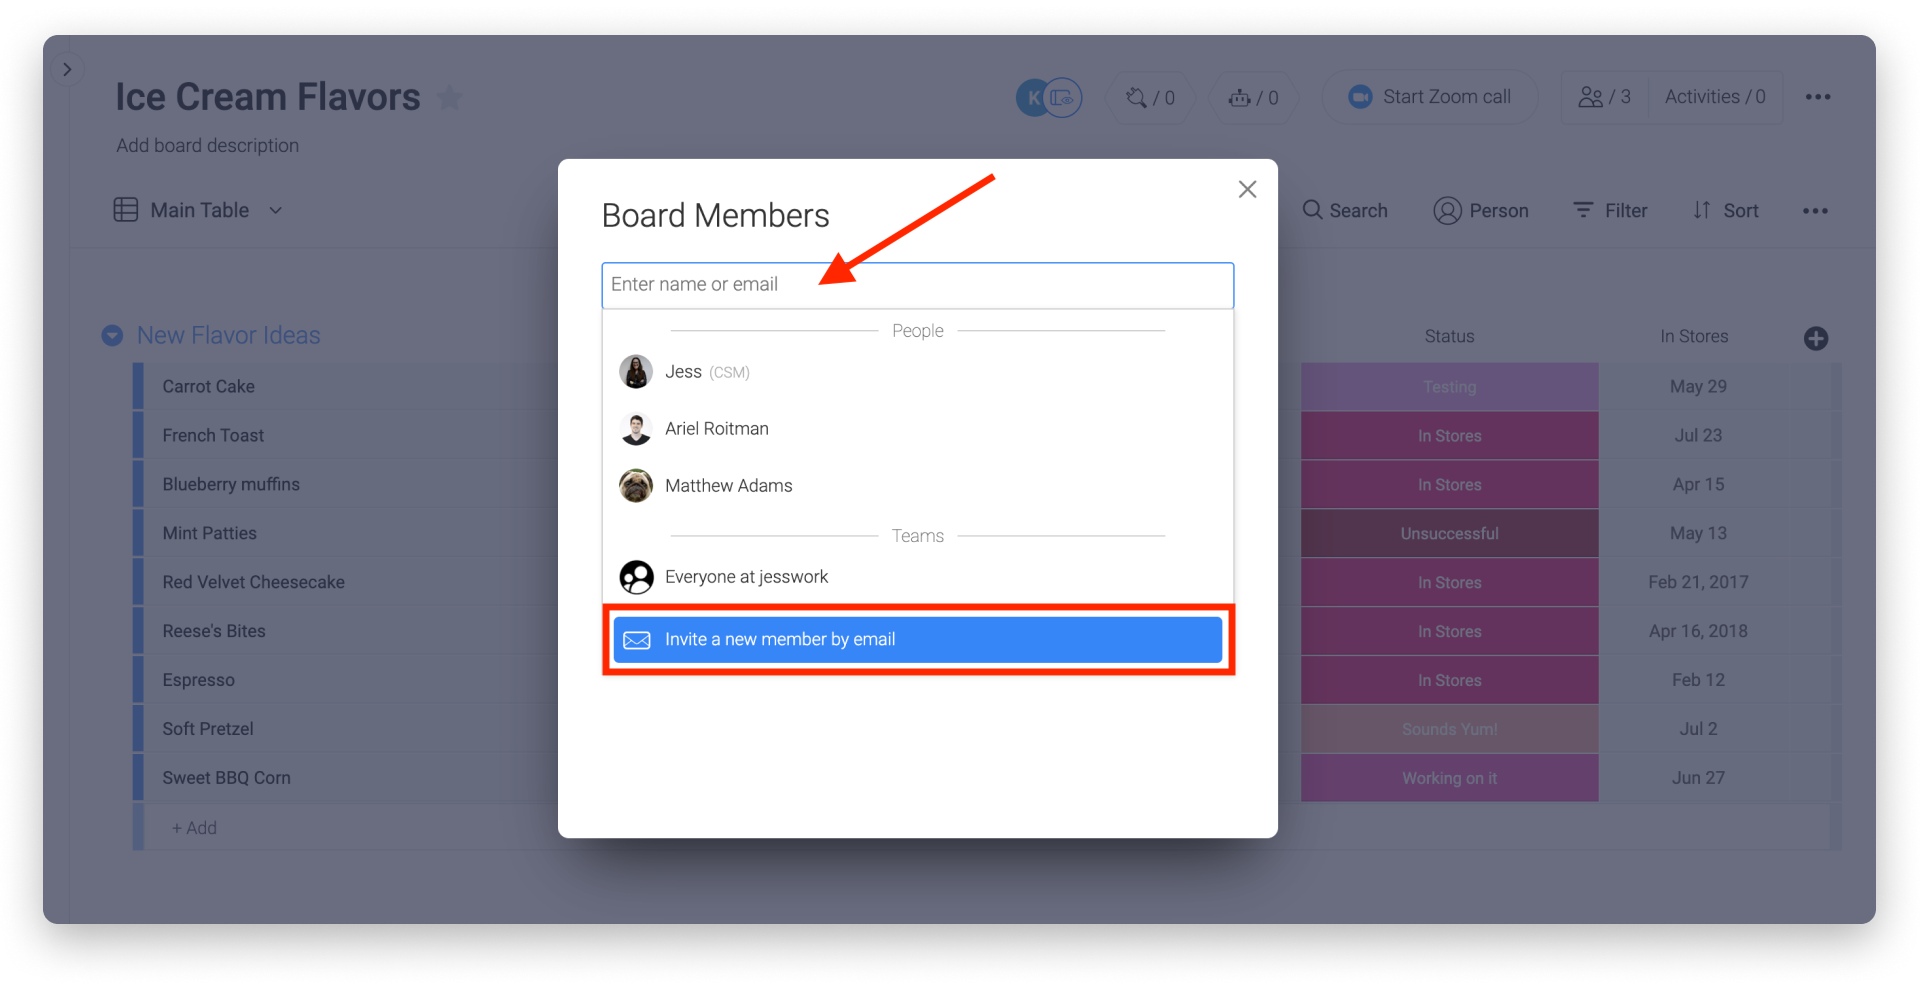Screen dimensions: 1920x989
Task: Add a new column with plus icon
Action: (1816, 339)
